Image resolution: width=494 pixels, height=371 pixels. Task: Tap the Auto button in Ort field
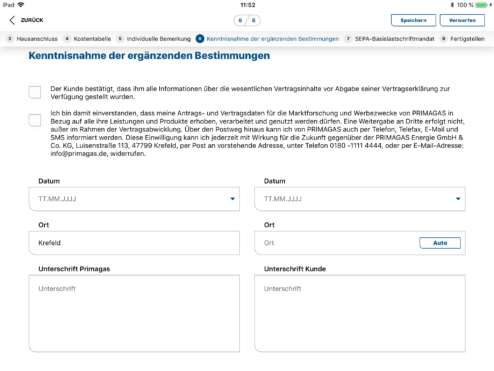click(440, 243)
